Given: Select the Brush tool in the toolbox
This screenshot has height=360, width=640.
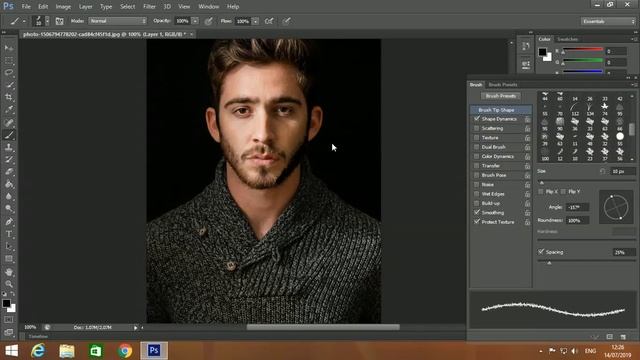Looking at the screenshot, I should click(9, 135).
